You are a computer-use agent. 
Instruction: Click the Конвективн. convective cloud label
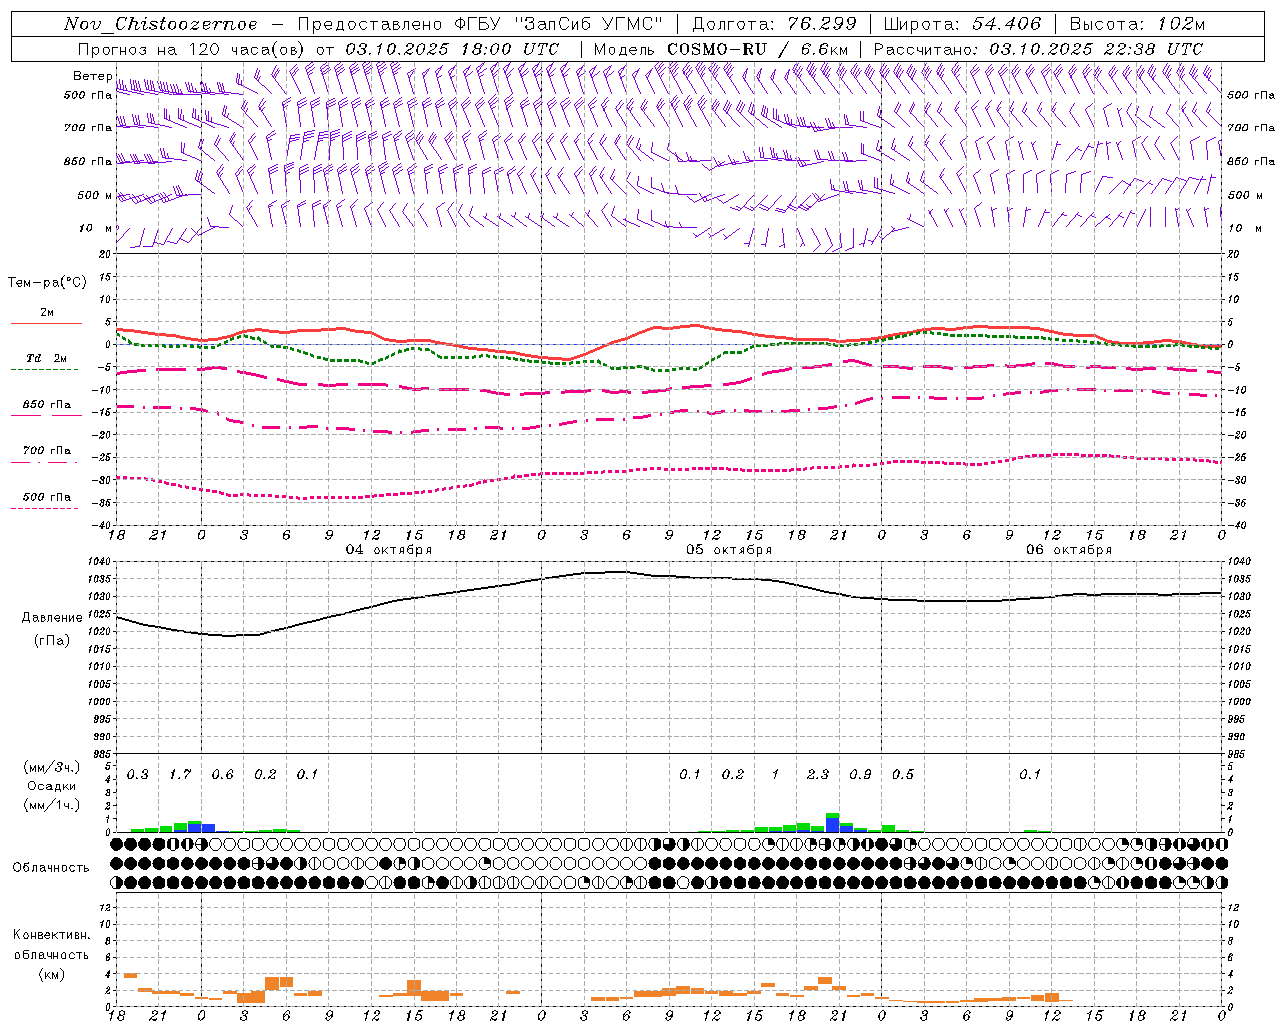(x=51, y=935)
